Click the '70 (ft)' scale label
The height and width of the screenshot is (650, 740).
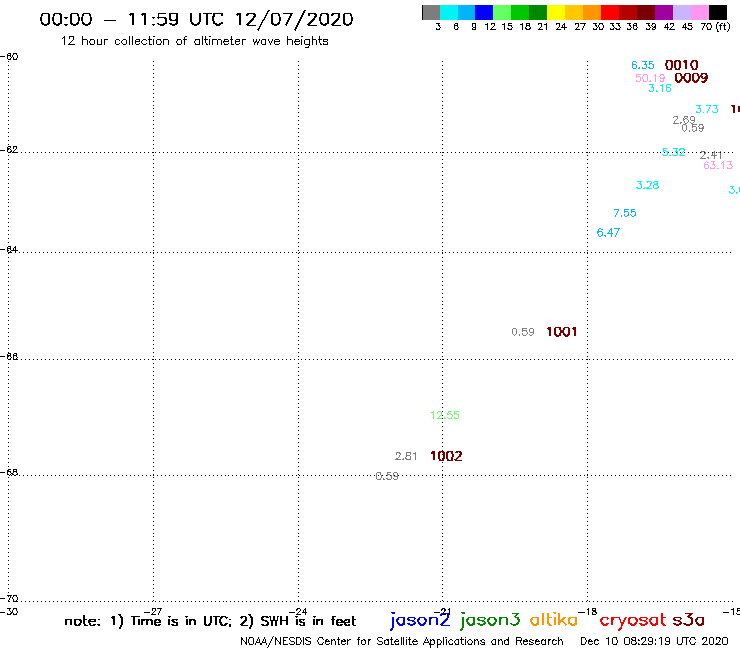[715, 27]
